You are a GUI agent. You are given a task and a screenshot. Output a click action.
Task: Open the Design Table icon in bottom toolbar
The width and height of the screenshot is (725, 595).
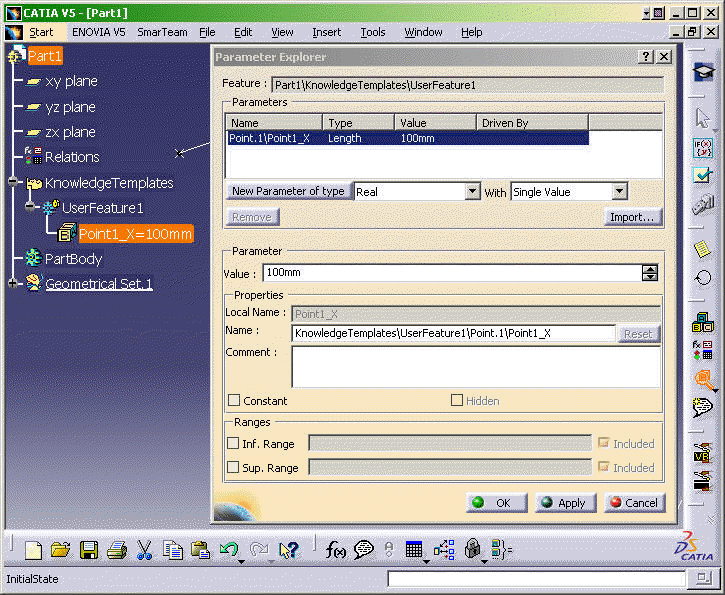coord(413,549)
